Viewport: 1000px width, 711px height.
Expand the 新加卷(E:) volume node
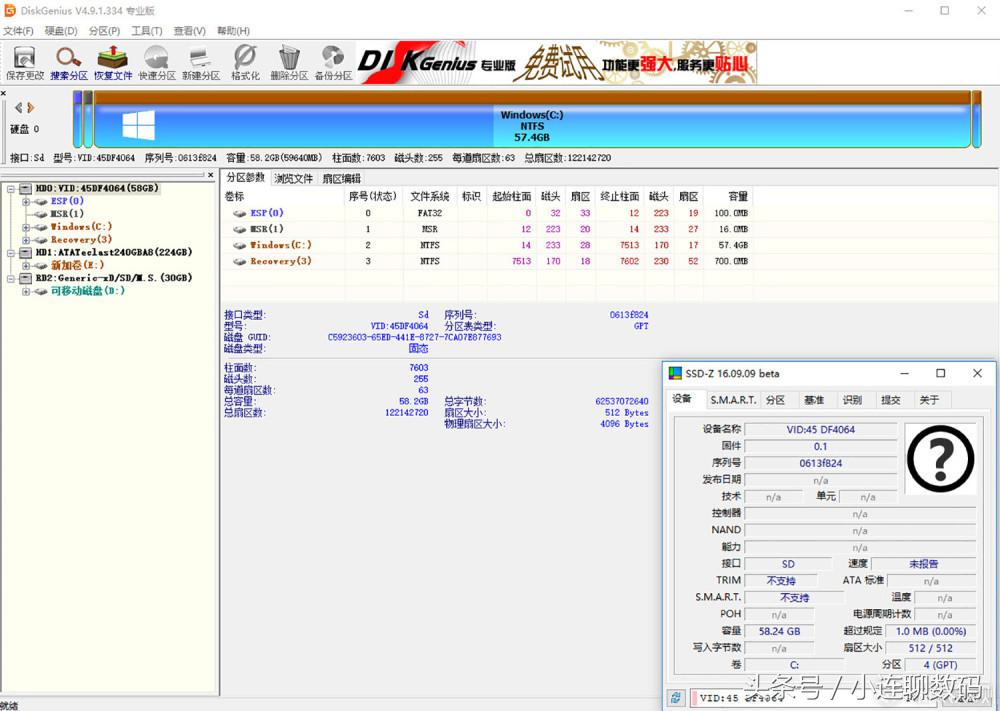coord(26,265)
